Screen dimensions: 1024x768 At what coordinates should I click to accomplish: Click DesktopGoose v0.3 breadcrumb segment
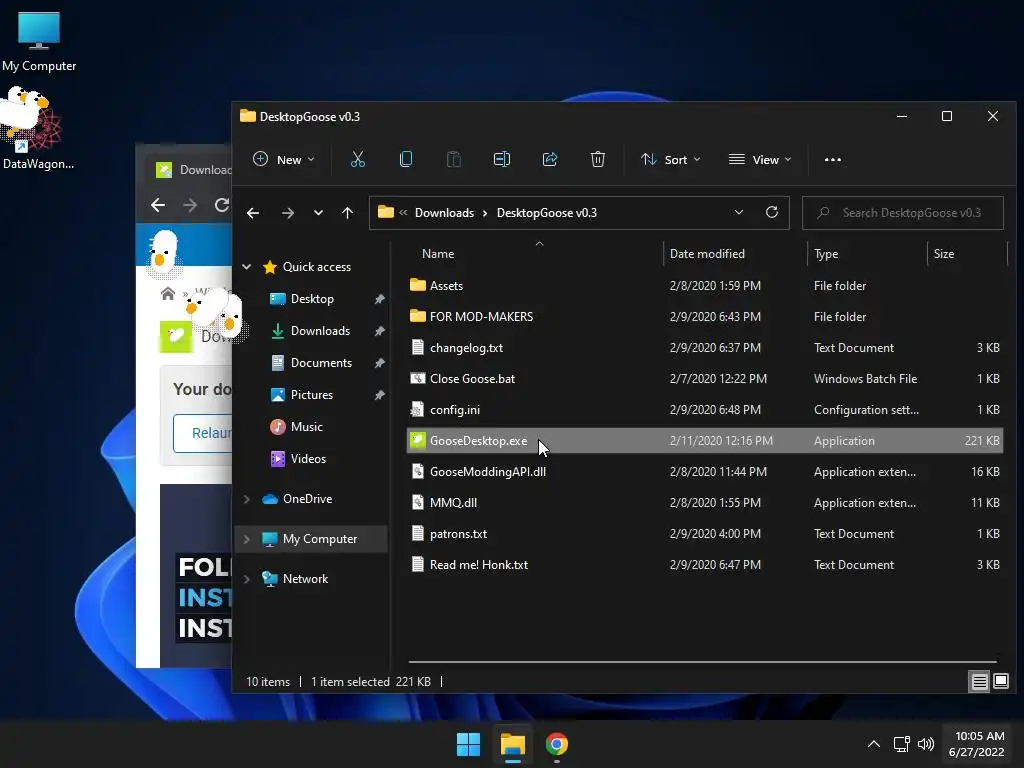coord(547,213)
